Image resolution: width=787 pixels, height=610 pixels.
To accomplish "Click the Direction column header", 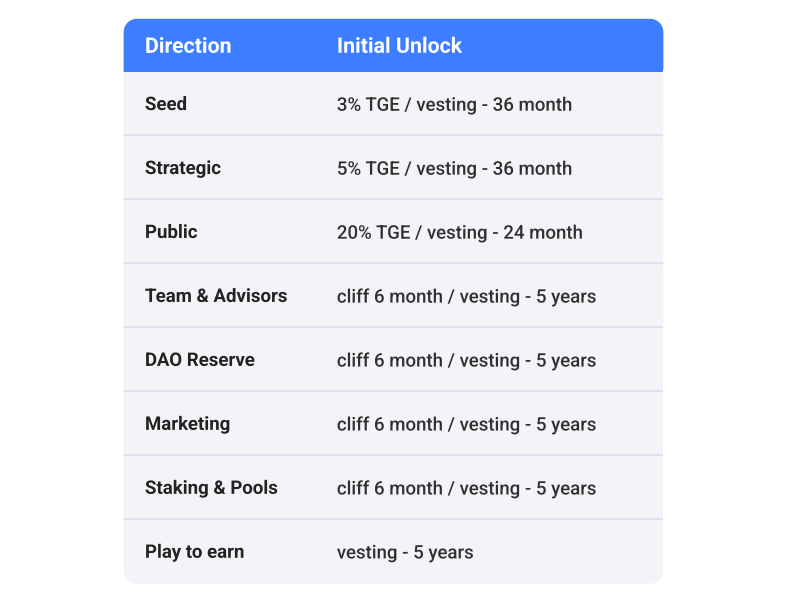I will tap(188, 46).
